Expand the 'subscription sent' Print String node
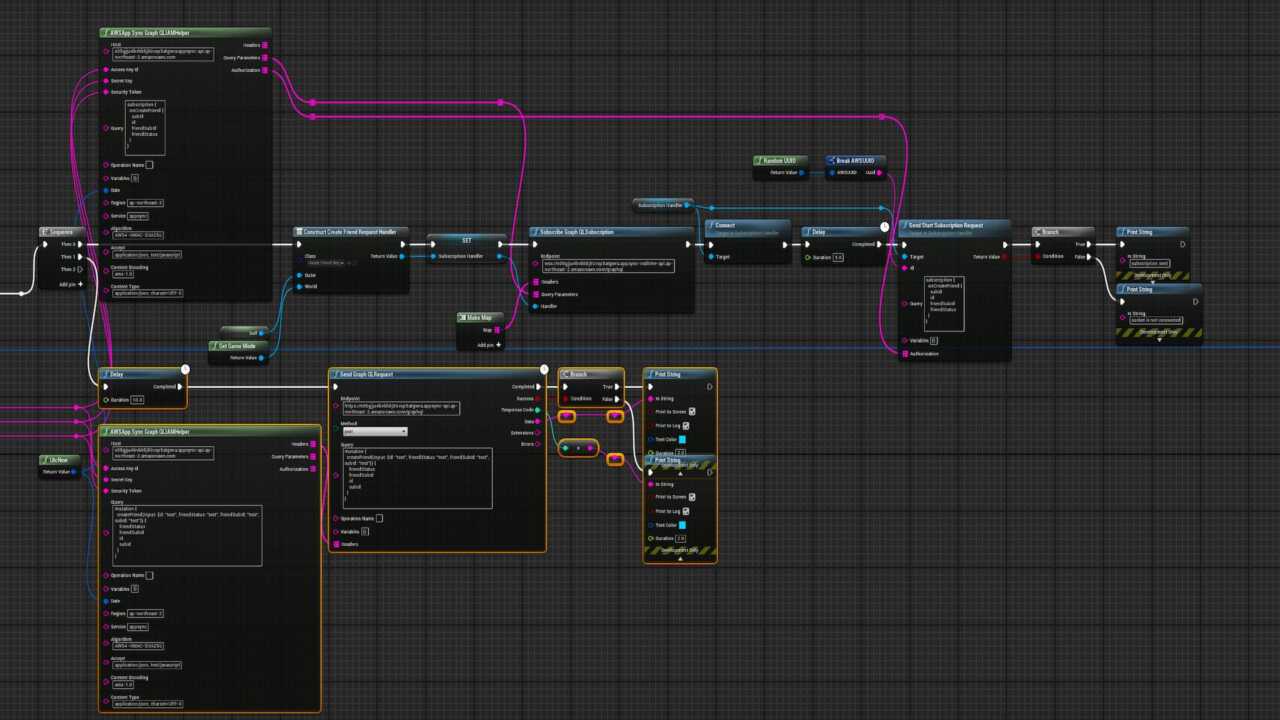 click(x=1152, y=283)
